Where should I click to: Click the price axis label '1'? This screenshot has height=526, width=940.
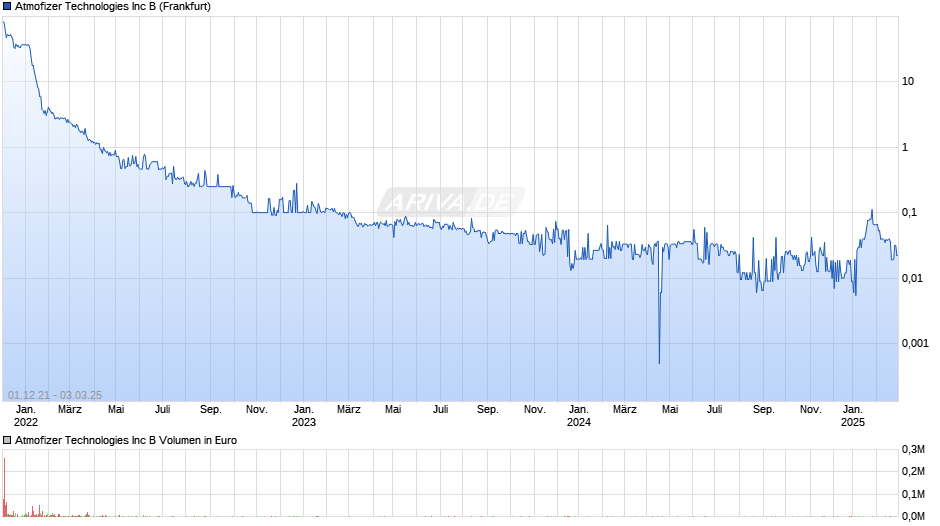point(905,148)
